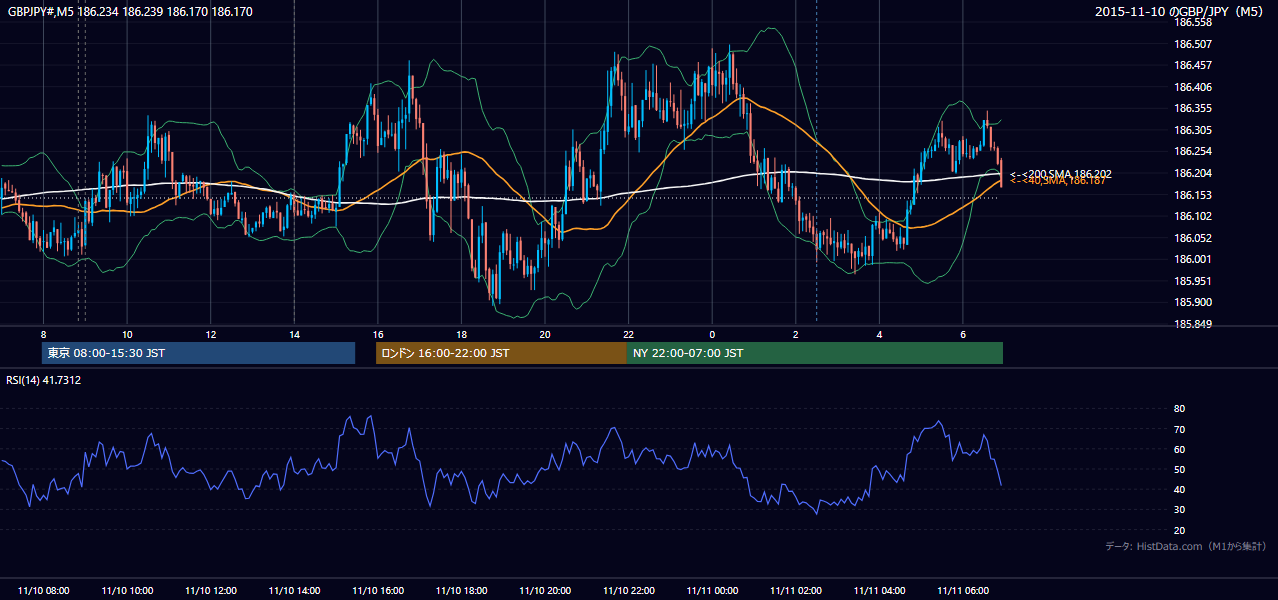Click the 11/11 00:00 date label
Screen dimensions: 1278x600
pos(712,591)
